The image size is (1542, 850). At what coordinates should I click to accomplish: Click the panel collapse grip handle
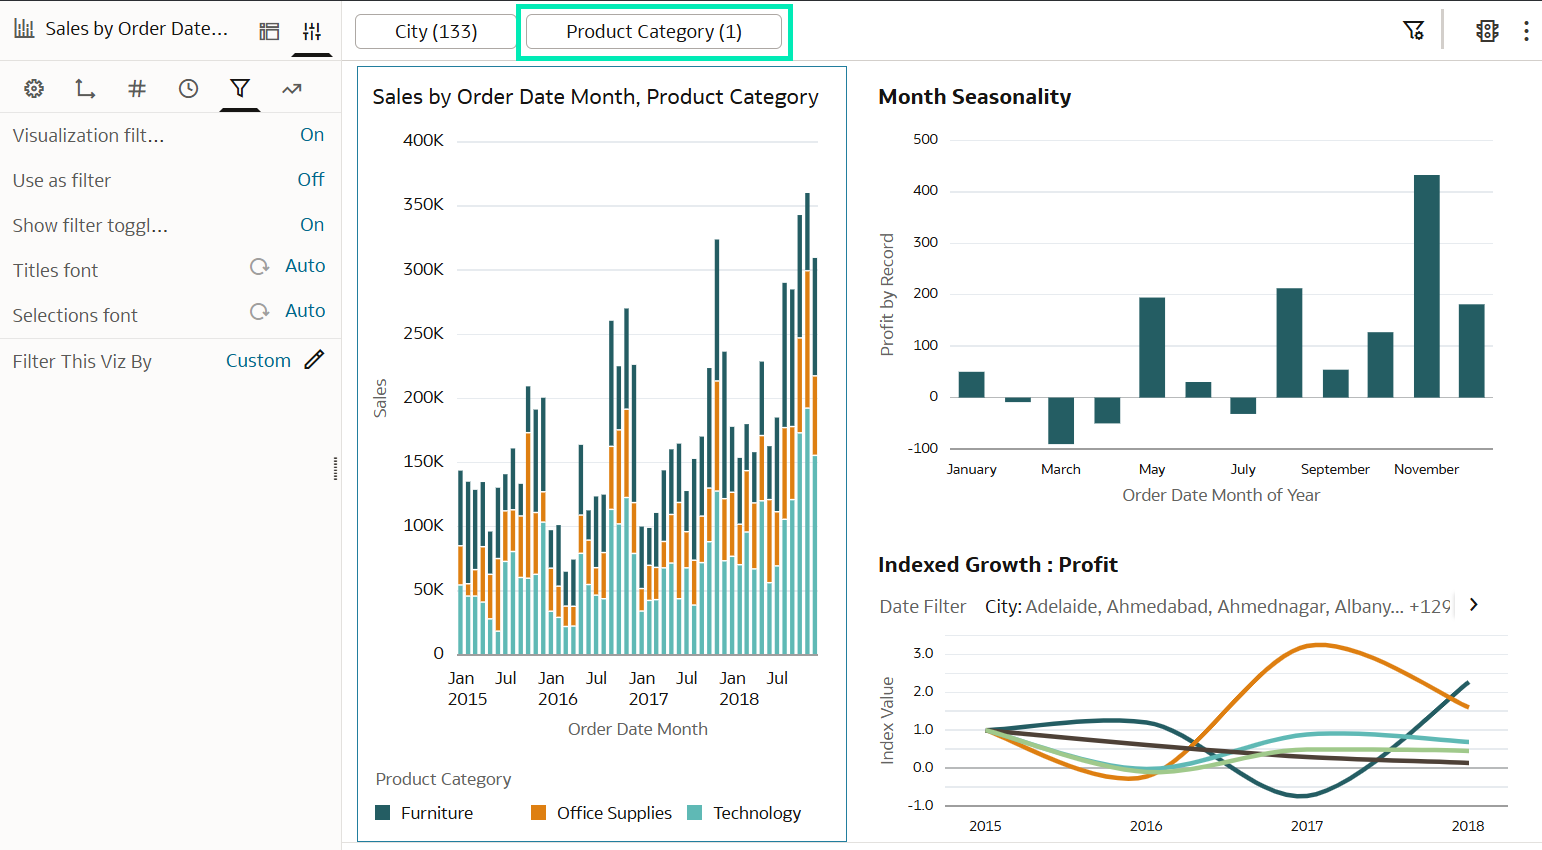(x=335, y=468)
